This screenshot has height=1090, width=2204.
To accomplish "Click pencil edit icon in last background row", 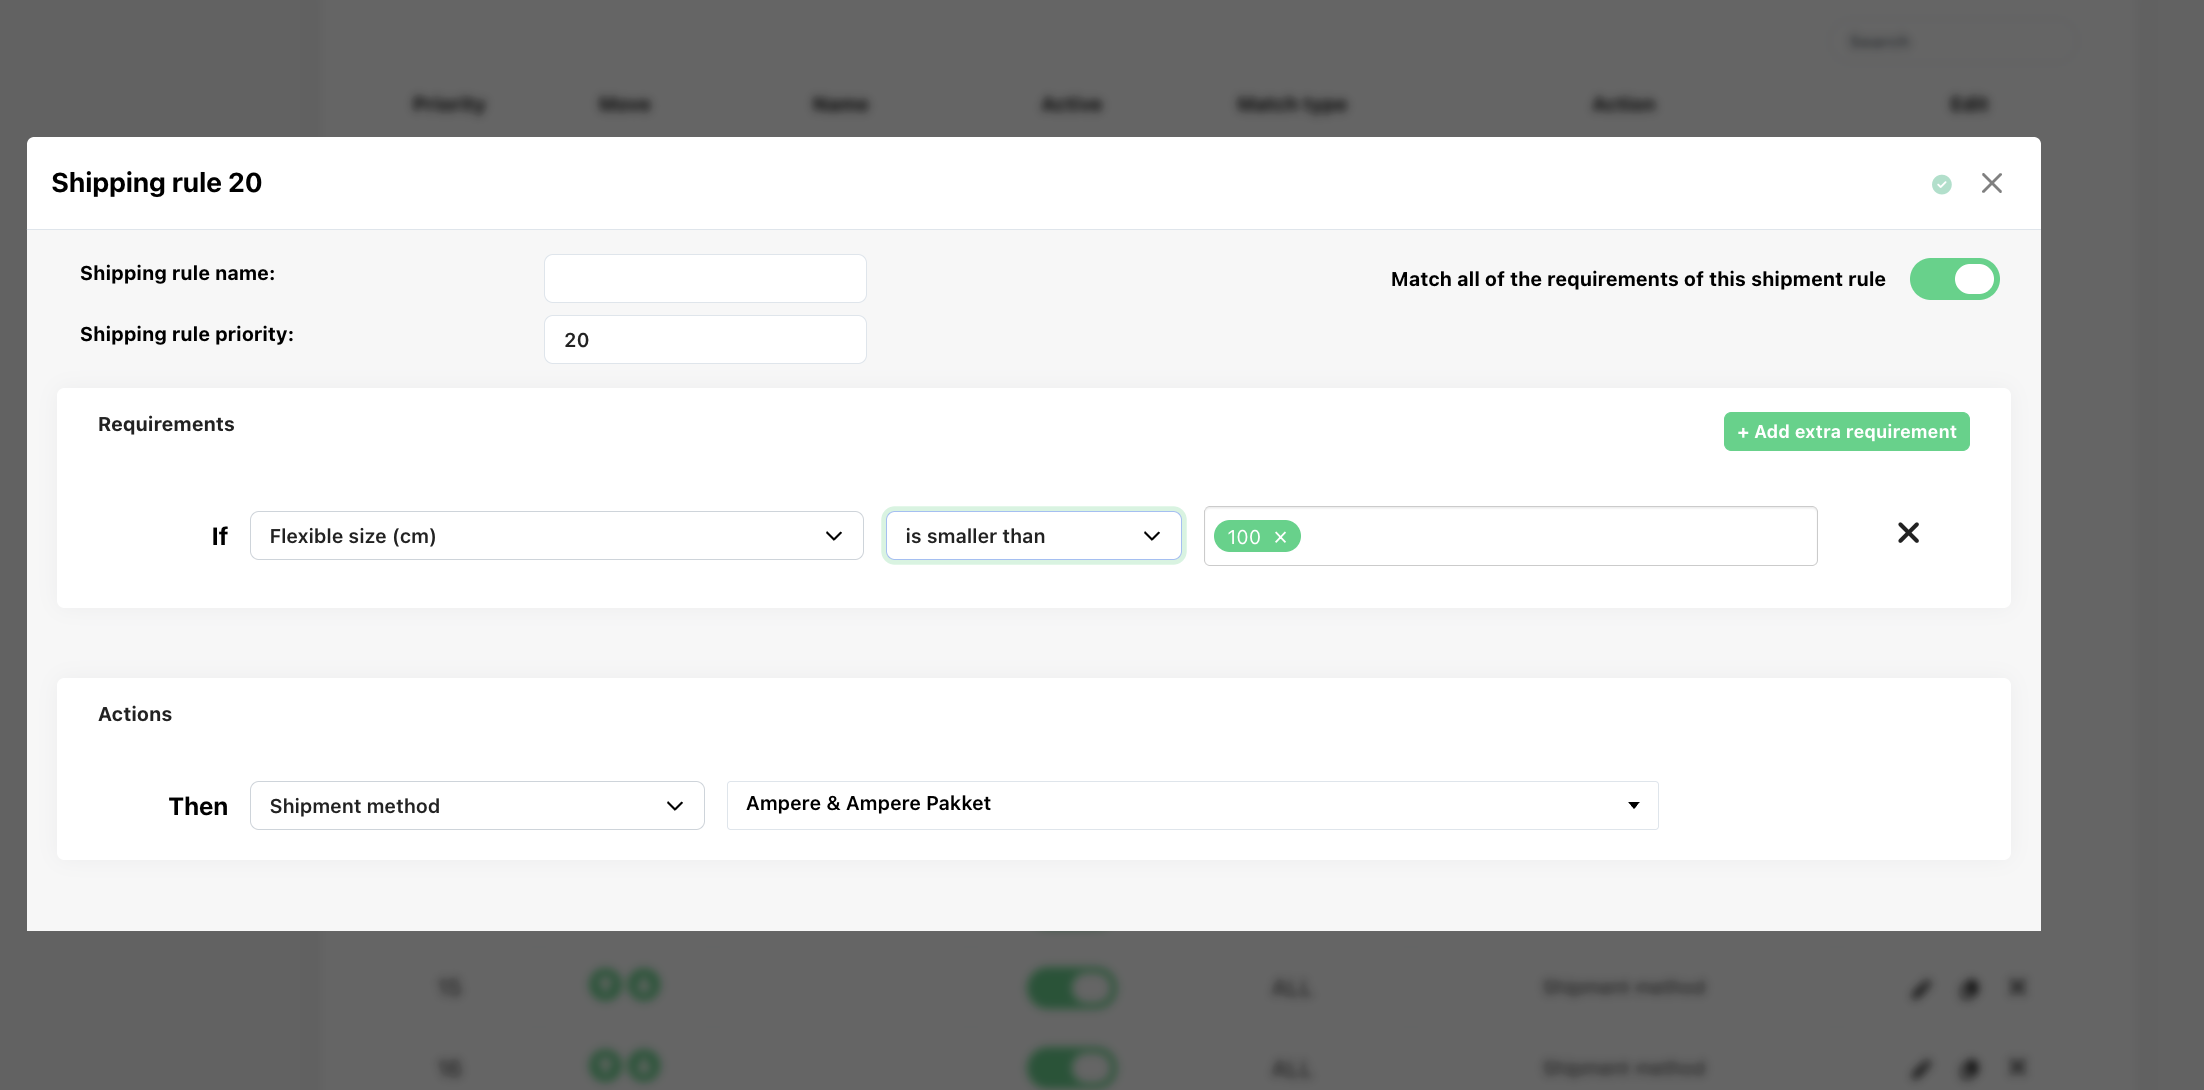I will tap(1921, 1068).
